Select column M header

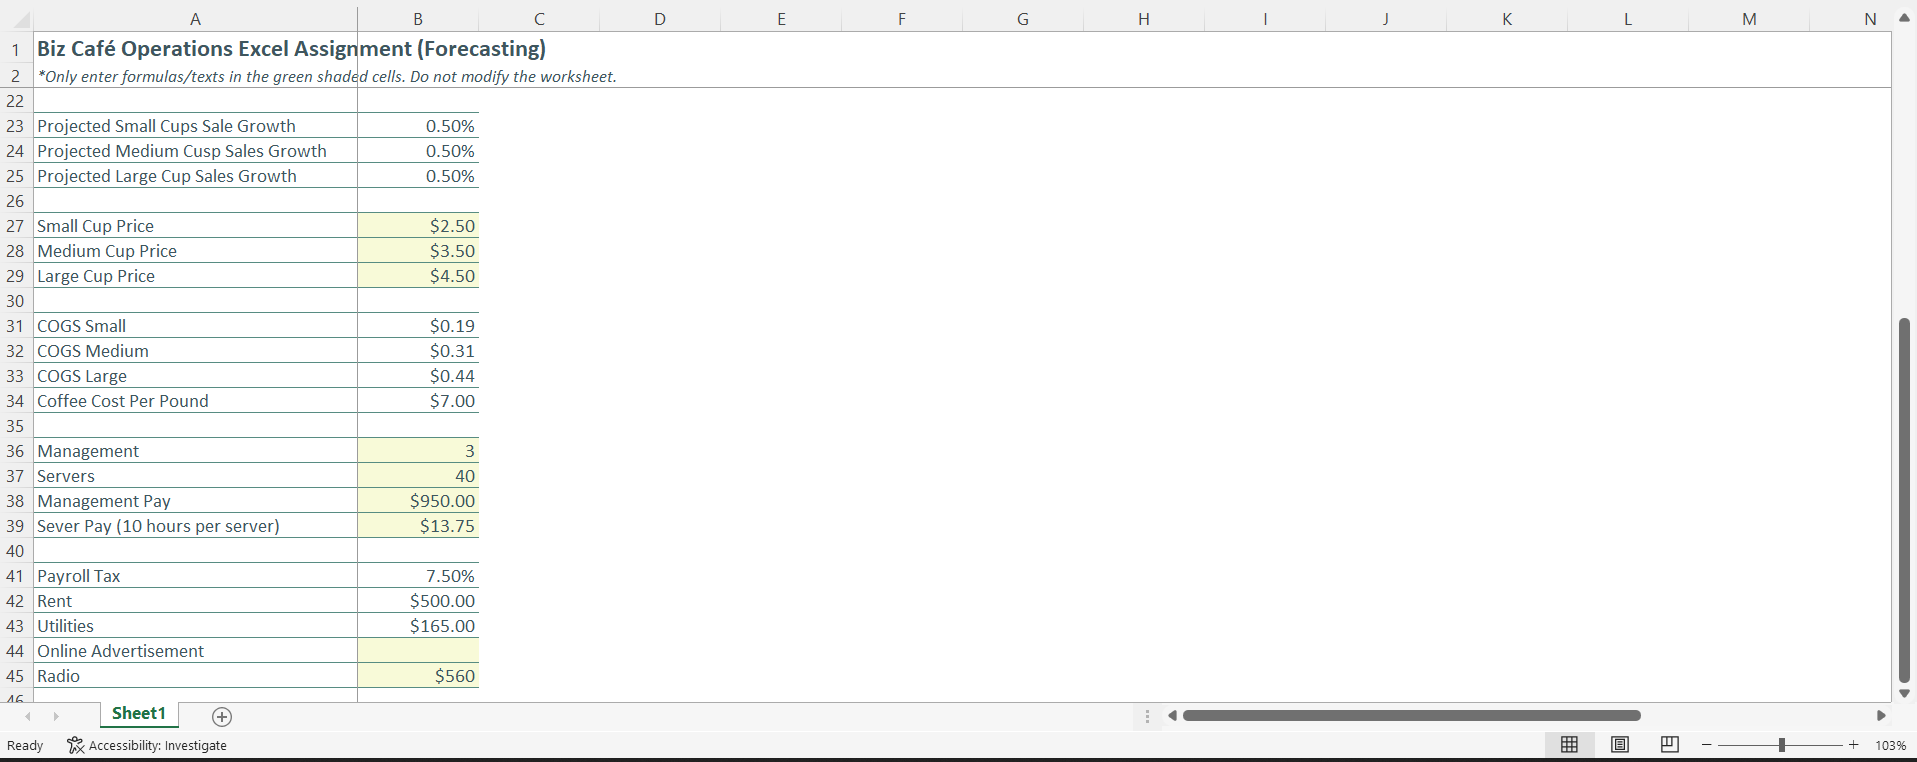coord(1749,19)
